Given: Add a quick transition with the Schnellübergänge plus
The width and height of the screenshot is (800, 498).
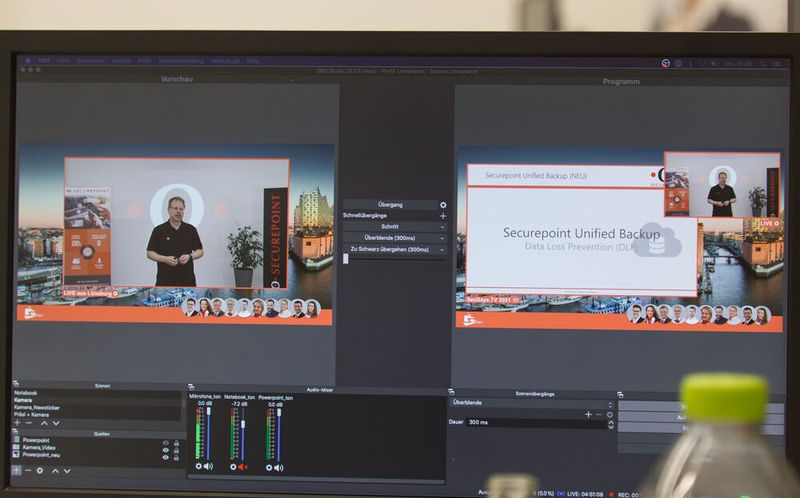Looking at the screenshot, I should 443,216.
